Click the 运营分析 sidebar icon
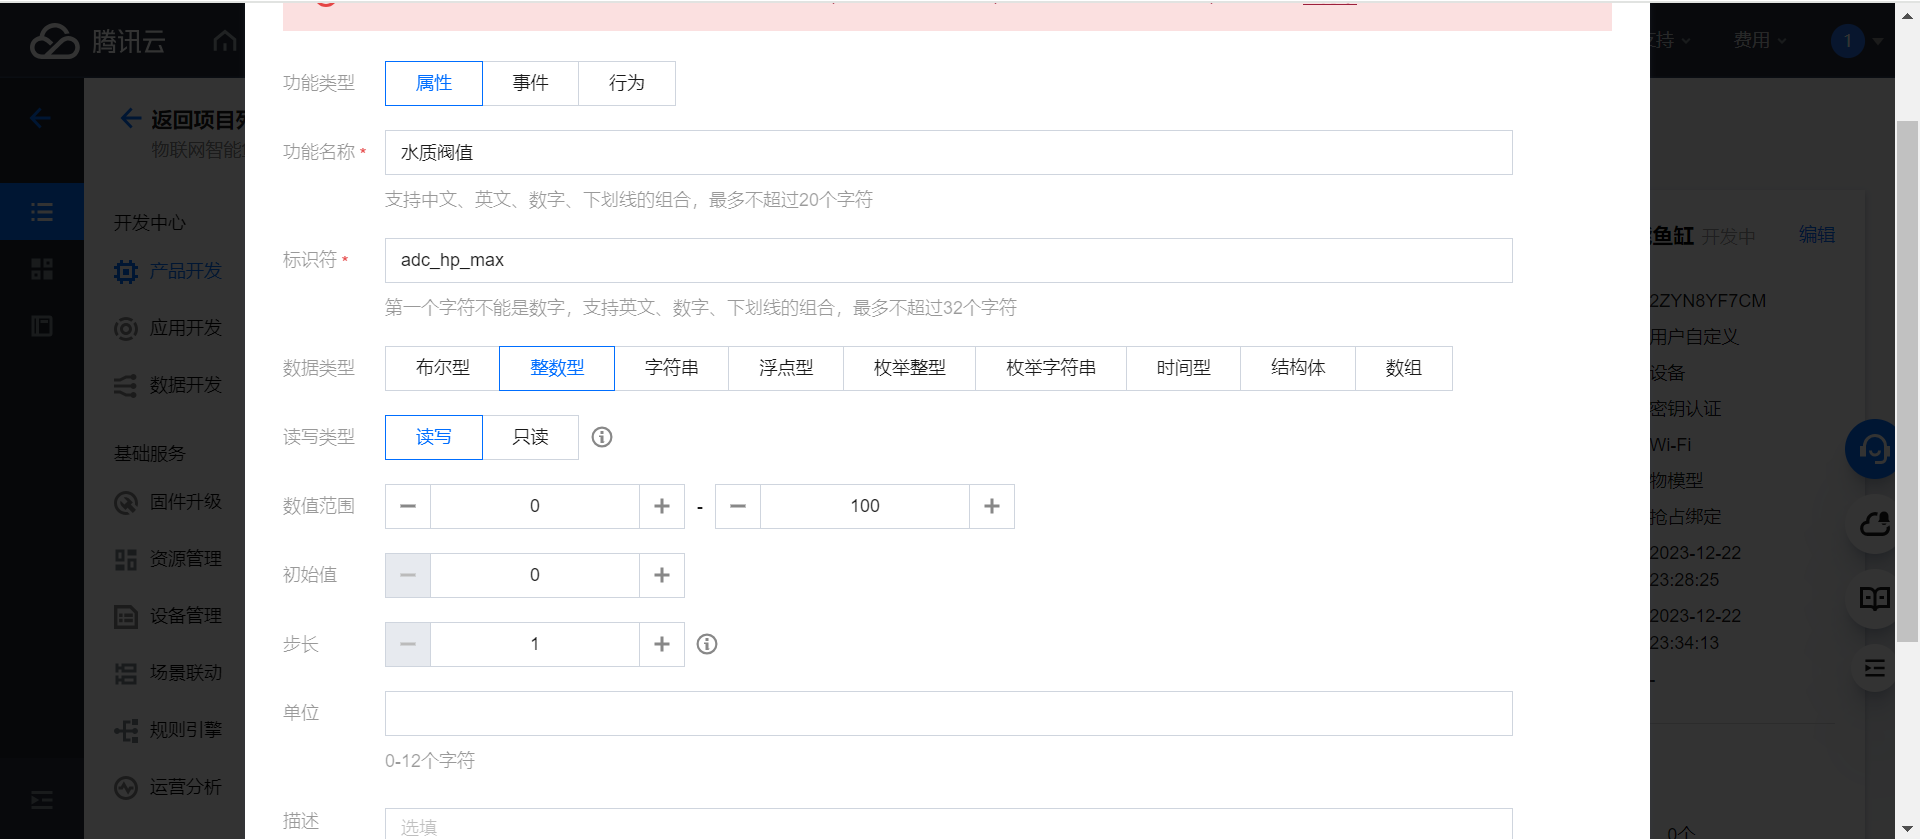Screen dimensions: 1920x839 pos(126,788)
